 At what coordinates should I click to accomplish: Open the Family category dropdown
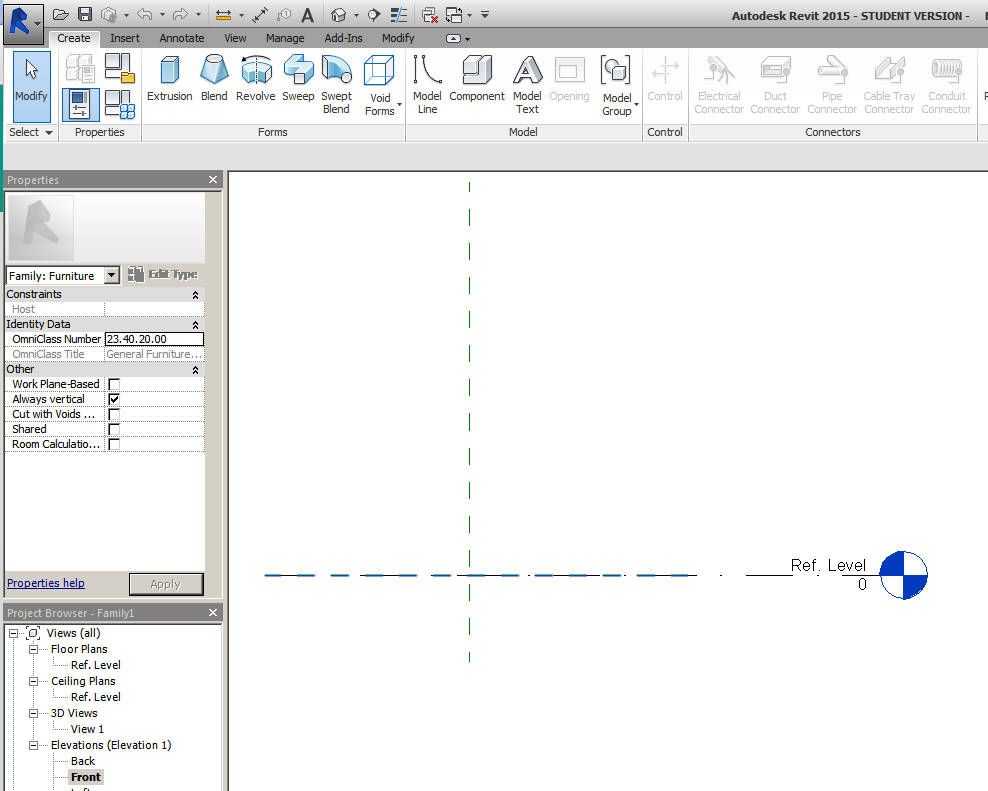coord(112,275)
